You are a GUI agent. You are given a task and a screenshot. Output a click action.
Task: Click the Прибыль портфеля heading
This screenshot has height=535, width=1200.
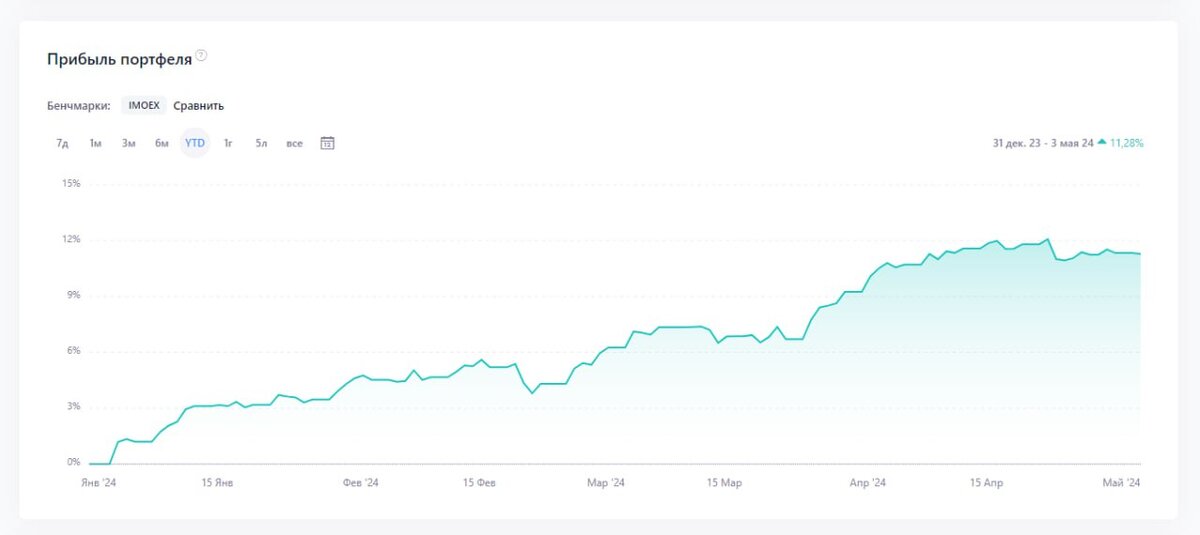(x=119, y=59)
